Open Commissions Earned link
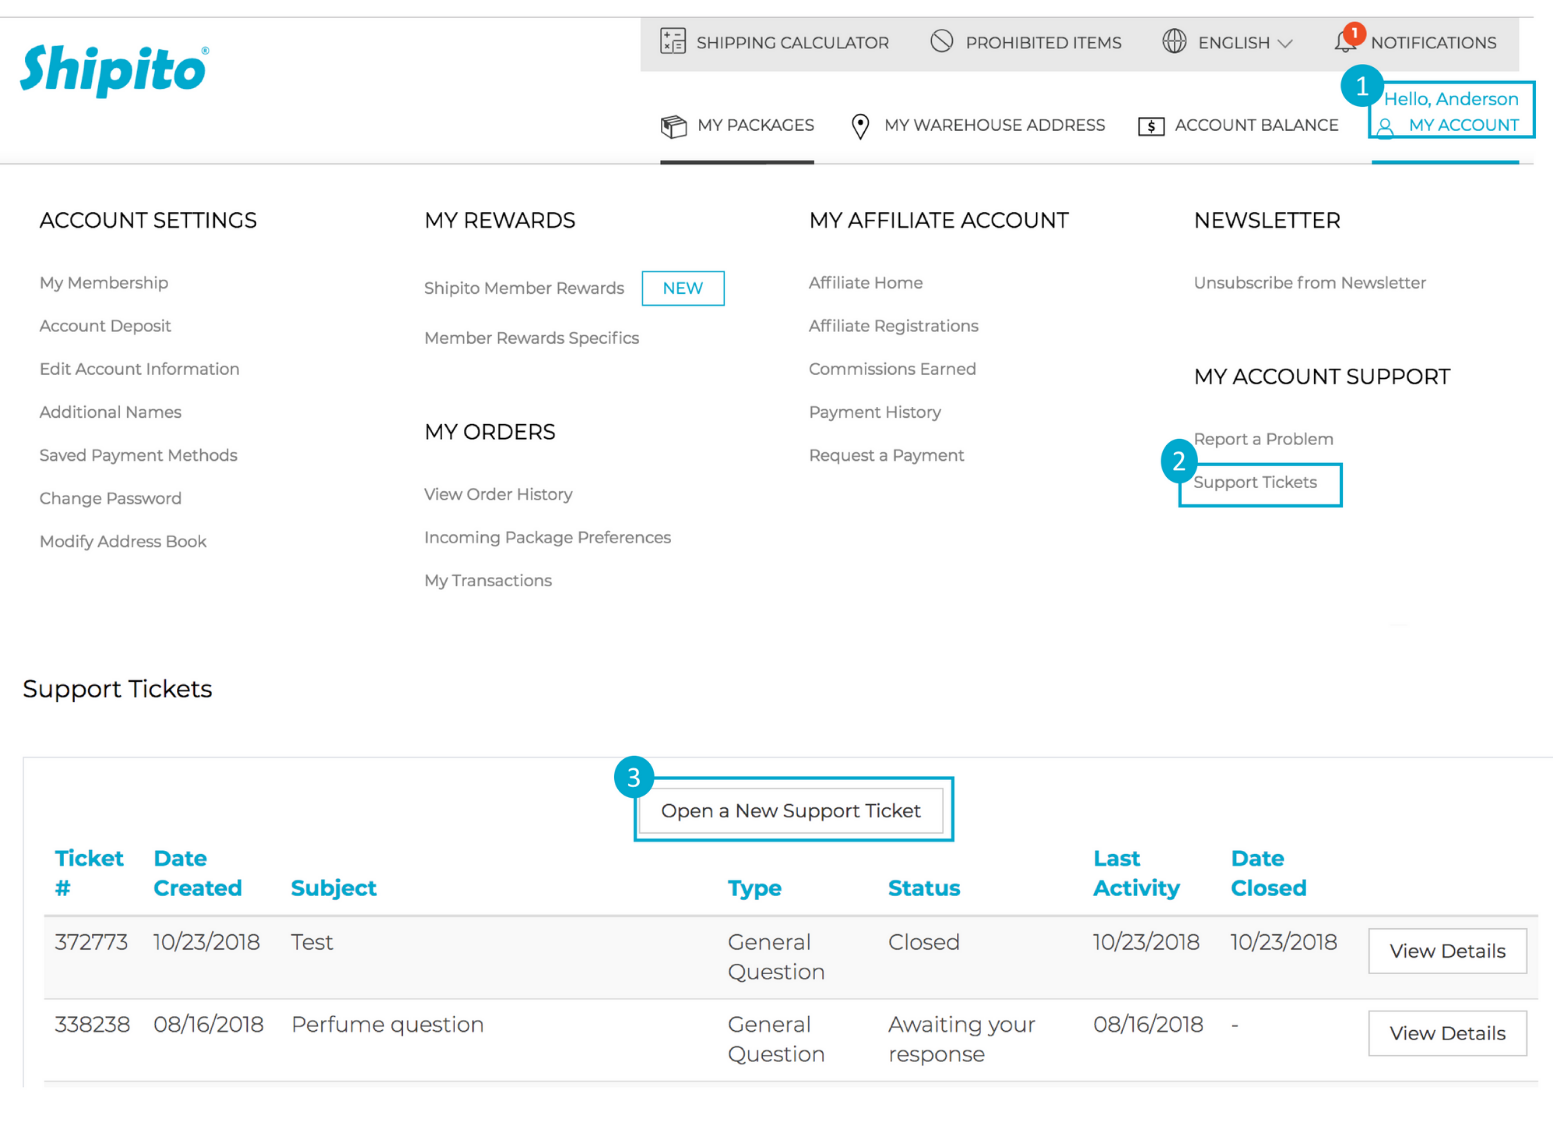Viewport: 1553px width, 1123px height. [892, 369]
